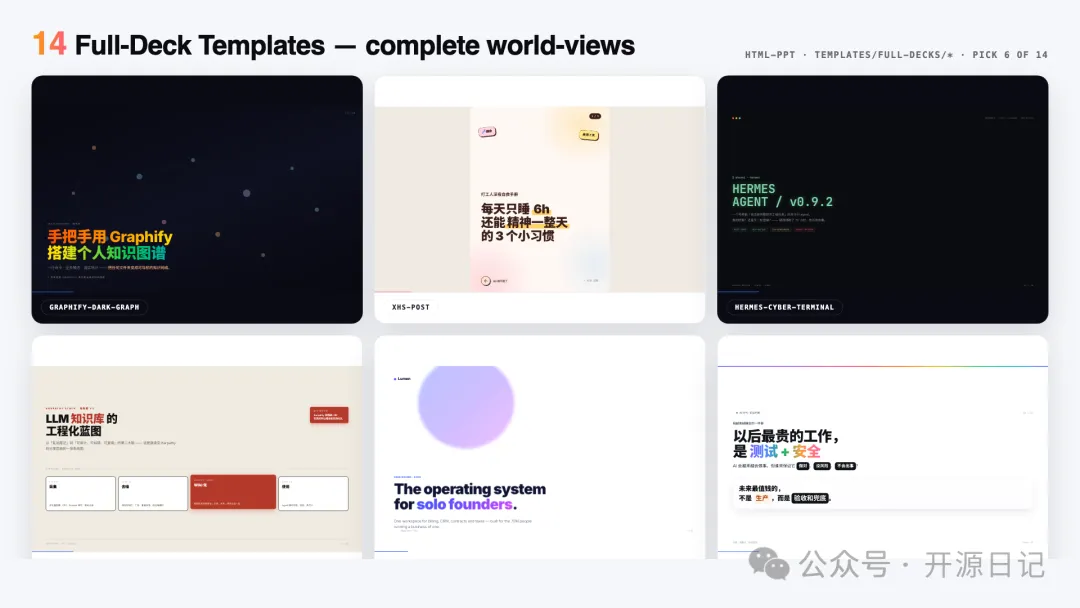Click 'TEMPLATES/FULL-DECKS/*' path text
This screenshot has width=1080, height=608.
[x=884, y=55]
